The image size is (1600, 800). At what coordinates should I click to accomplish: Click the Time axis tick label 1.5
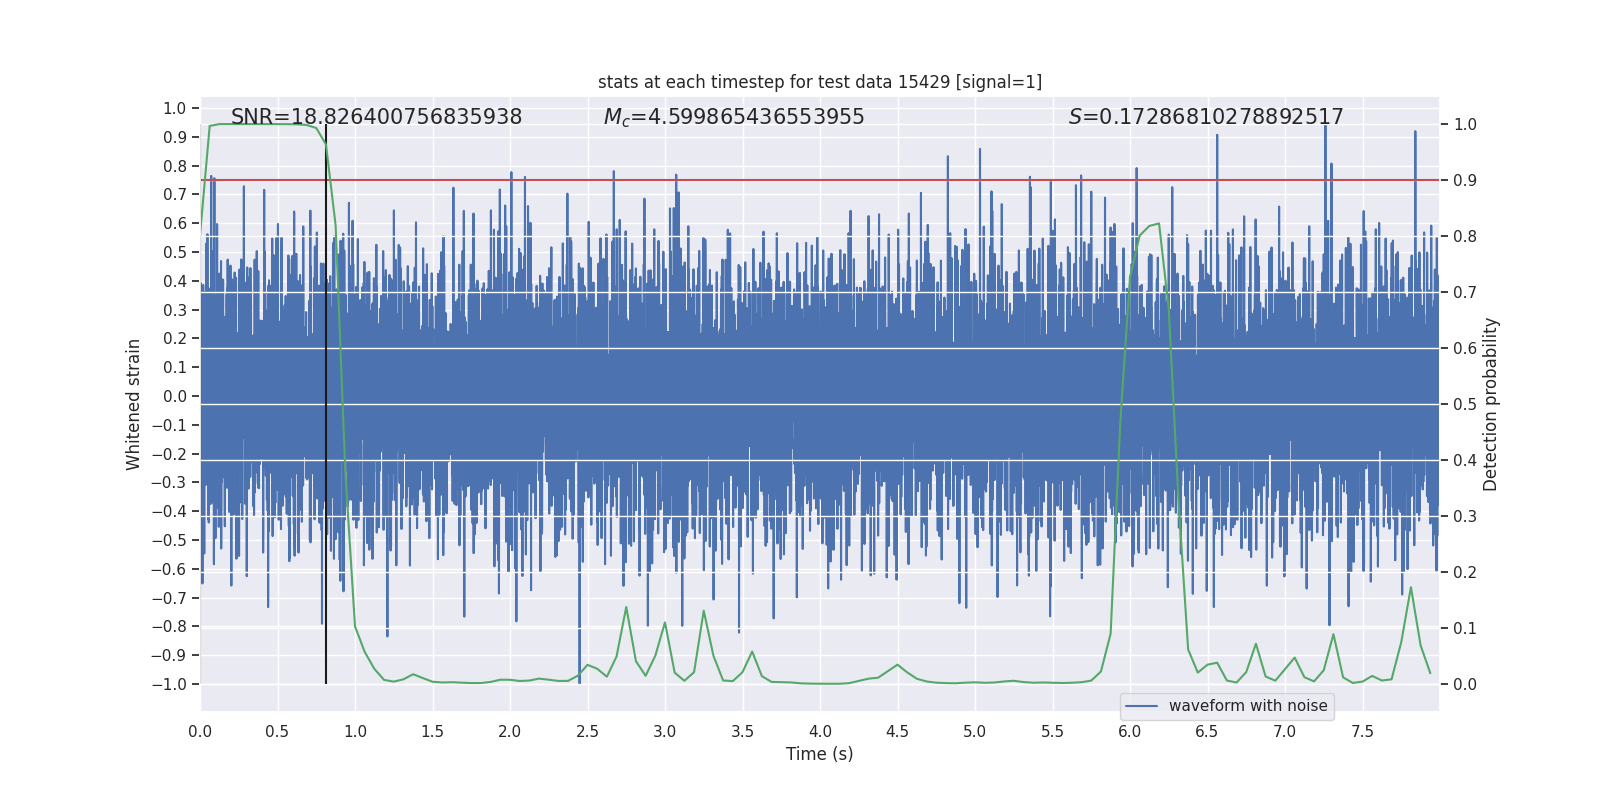coord(432,732)
